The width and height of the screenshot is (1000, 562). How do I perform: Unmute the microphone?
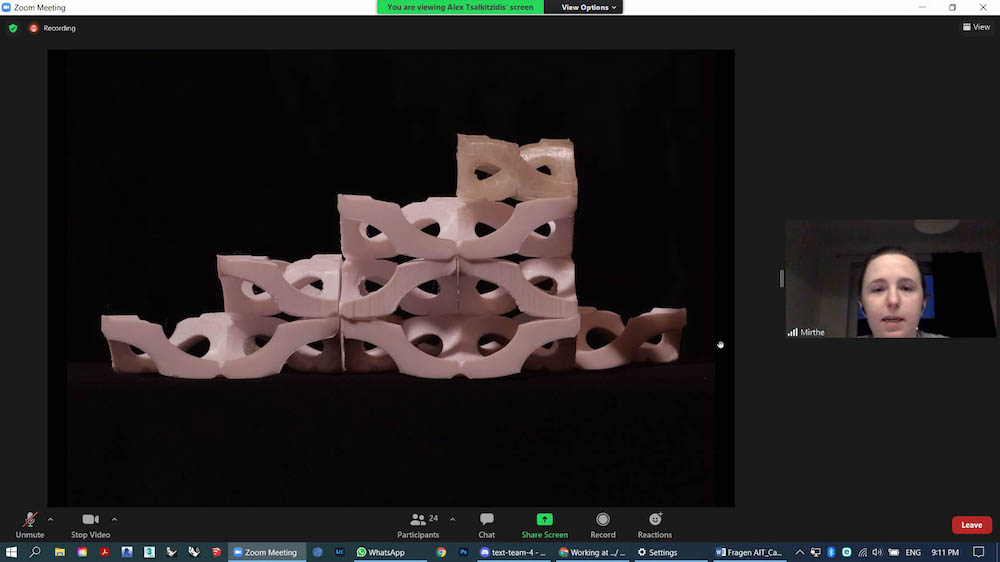coord(30,524)
